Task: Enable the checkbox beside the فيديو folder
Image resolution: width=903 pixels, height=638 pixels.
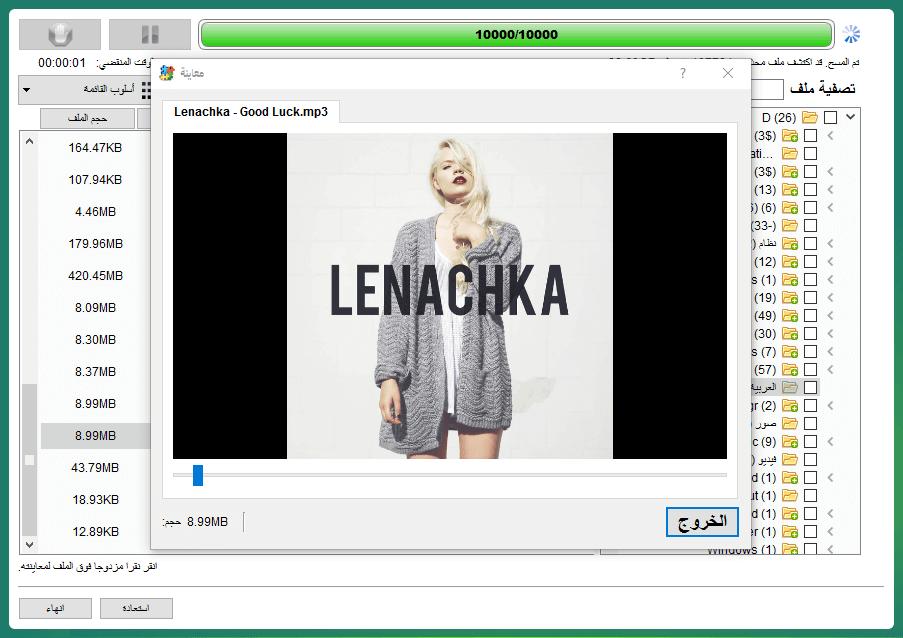Action: click(x=810, y=459)
